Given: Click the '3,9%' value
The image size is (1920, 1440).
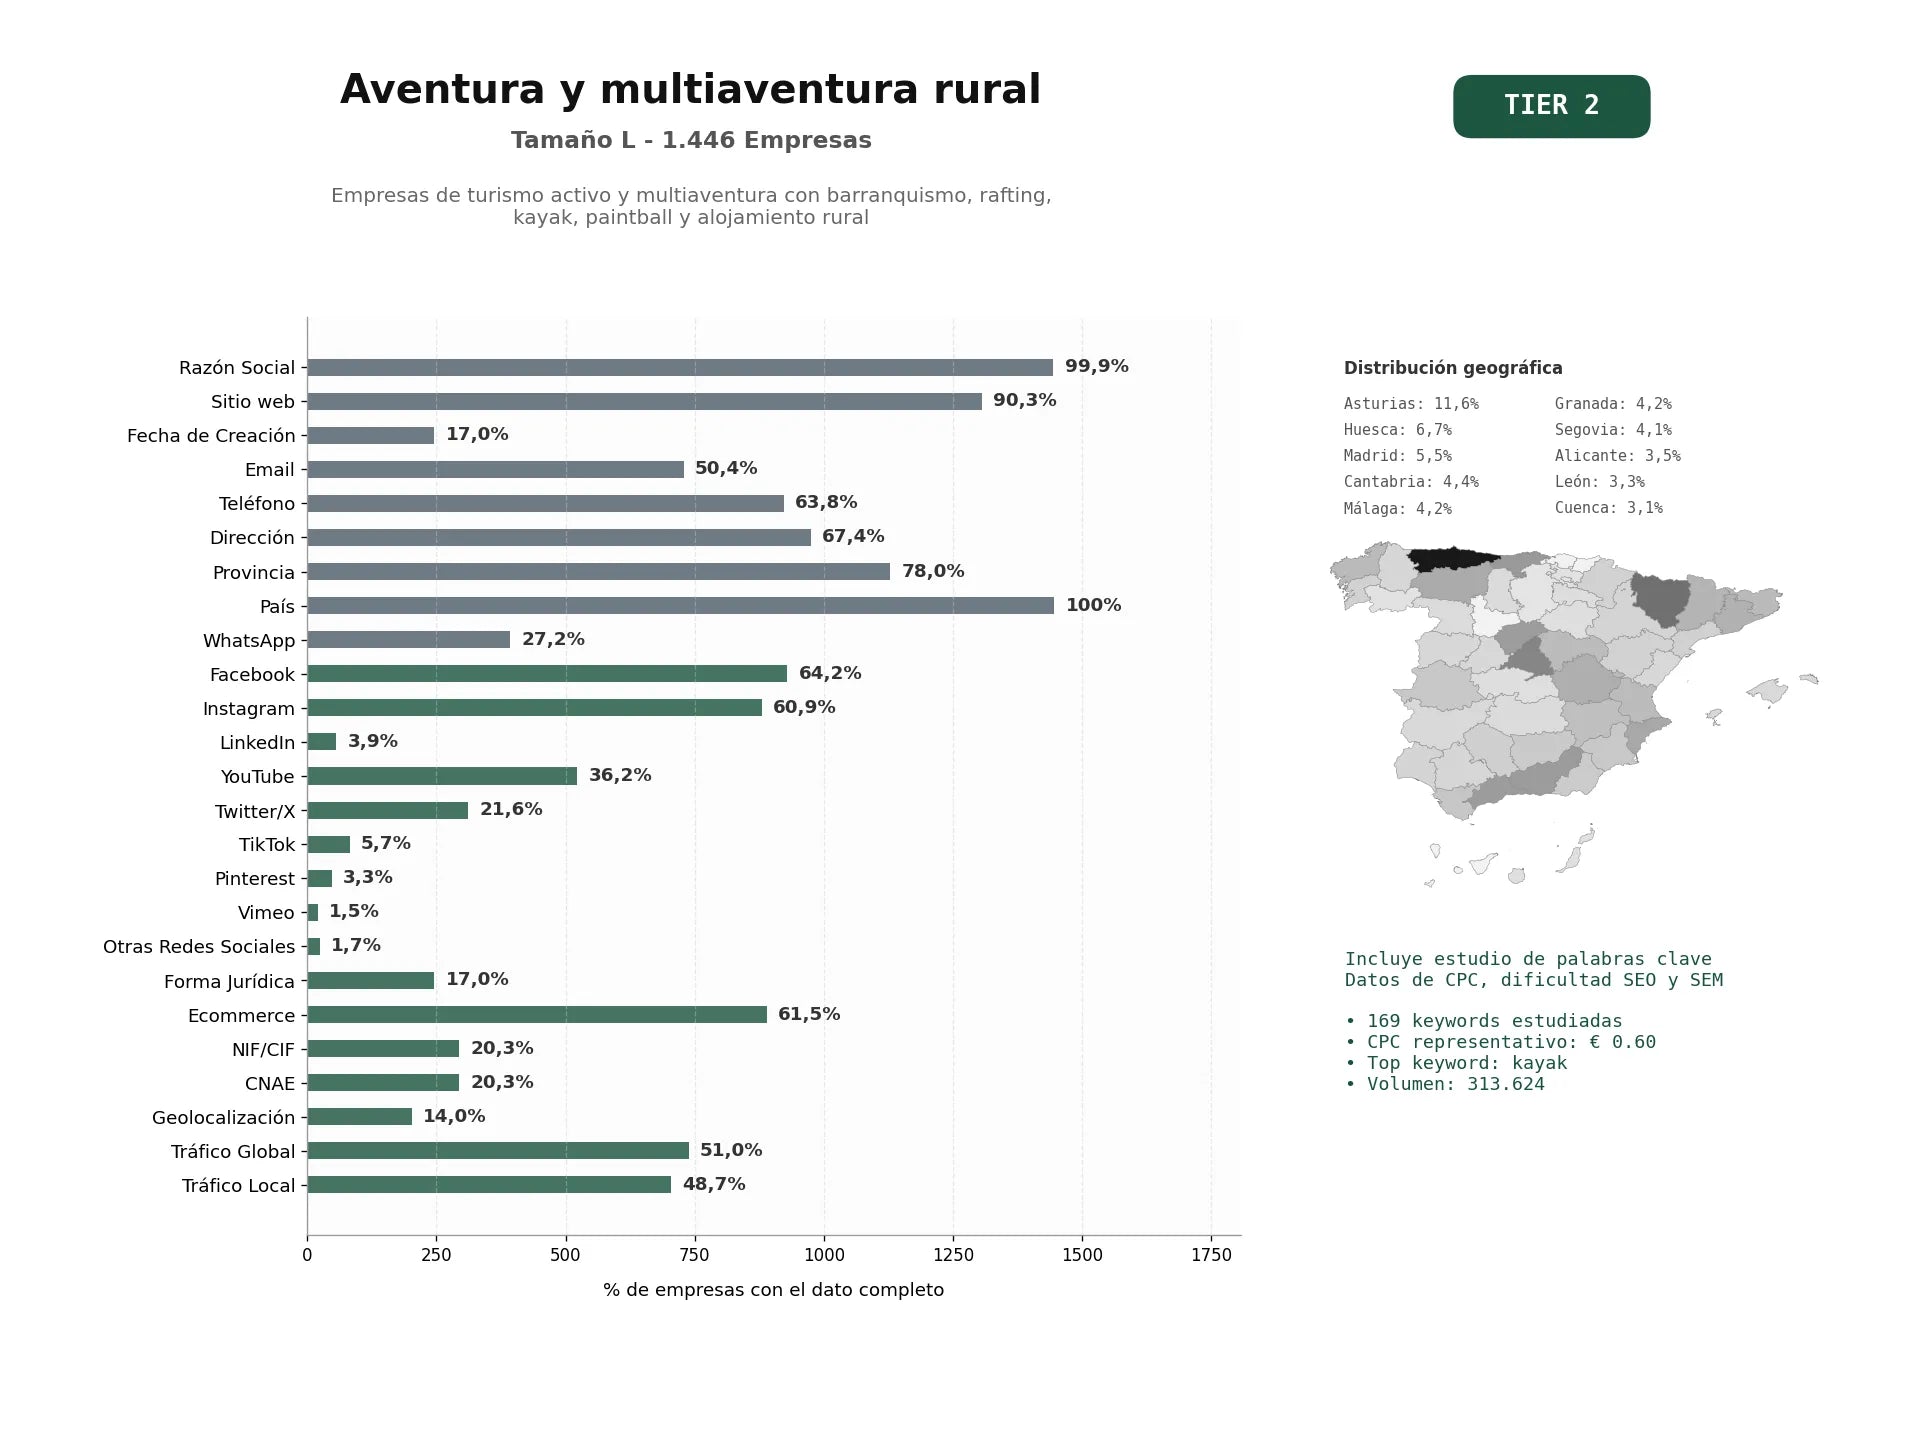Looking at the screenshot, I should click(x=373, y=741).
